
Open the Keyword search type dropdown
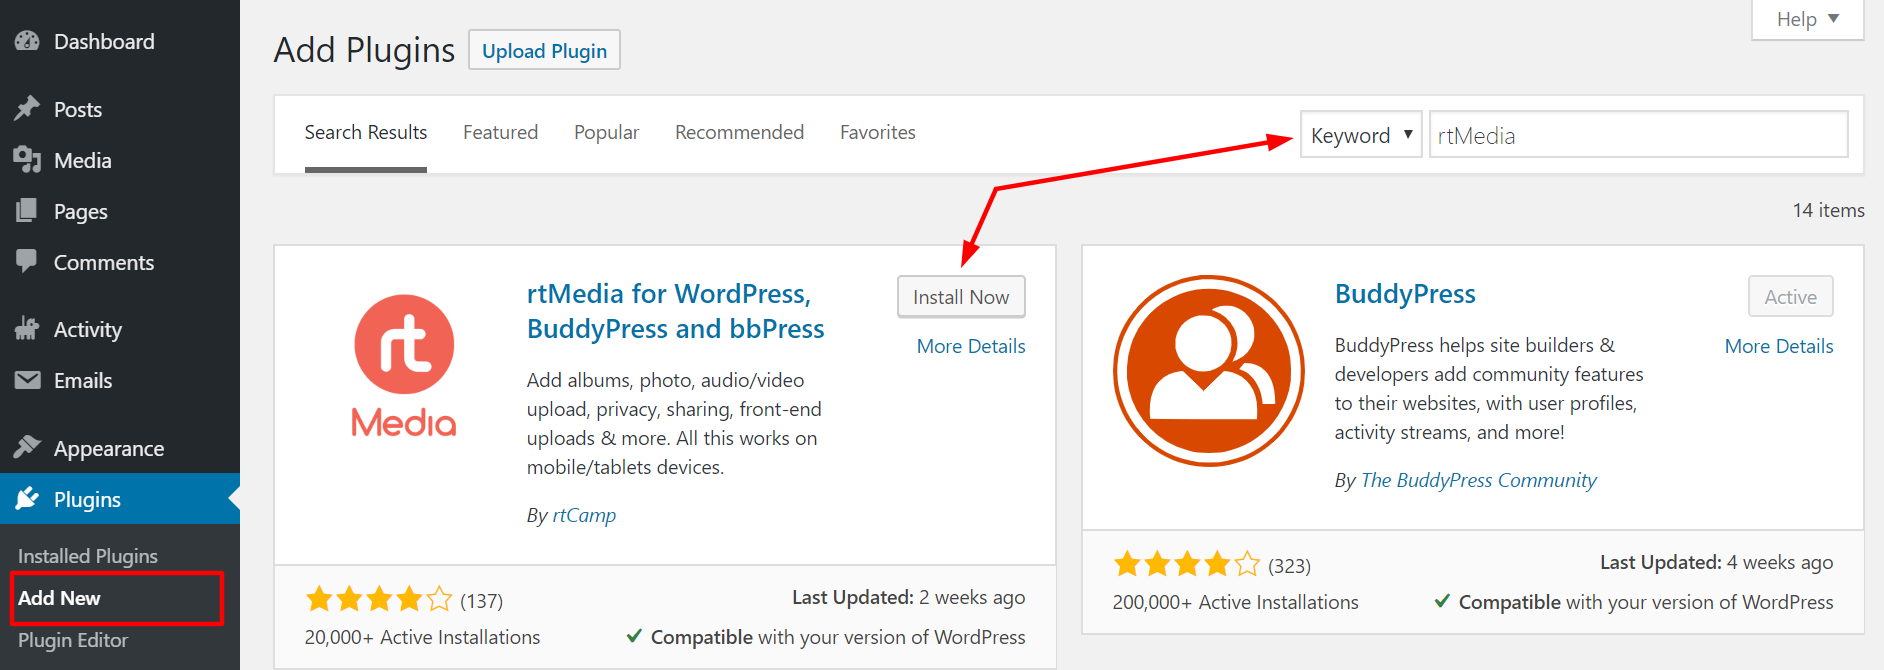pos(1361,135)
